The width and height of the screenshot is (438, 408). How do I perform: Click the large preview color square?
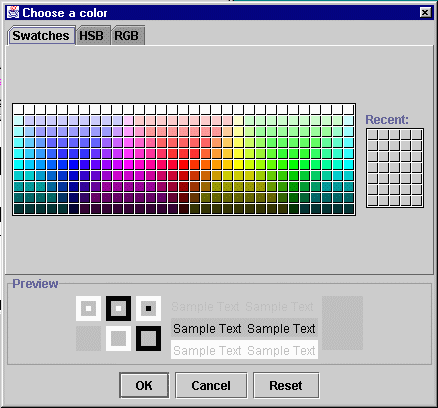coord(342,323)
